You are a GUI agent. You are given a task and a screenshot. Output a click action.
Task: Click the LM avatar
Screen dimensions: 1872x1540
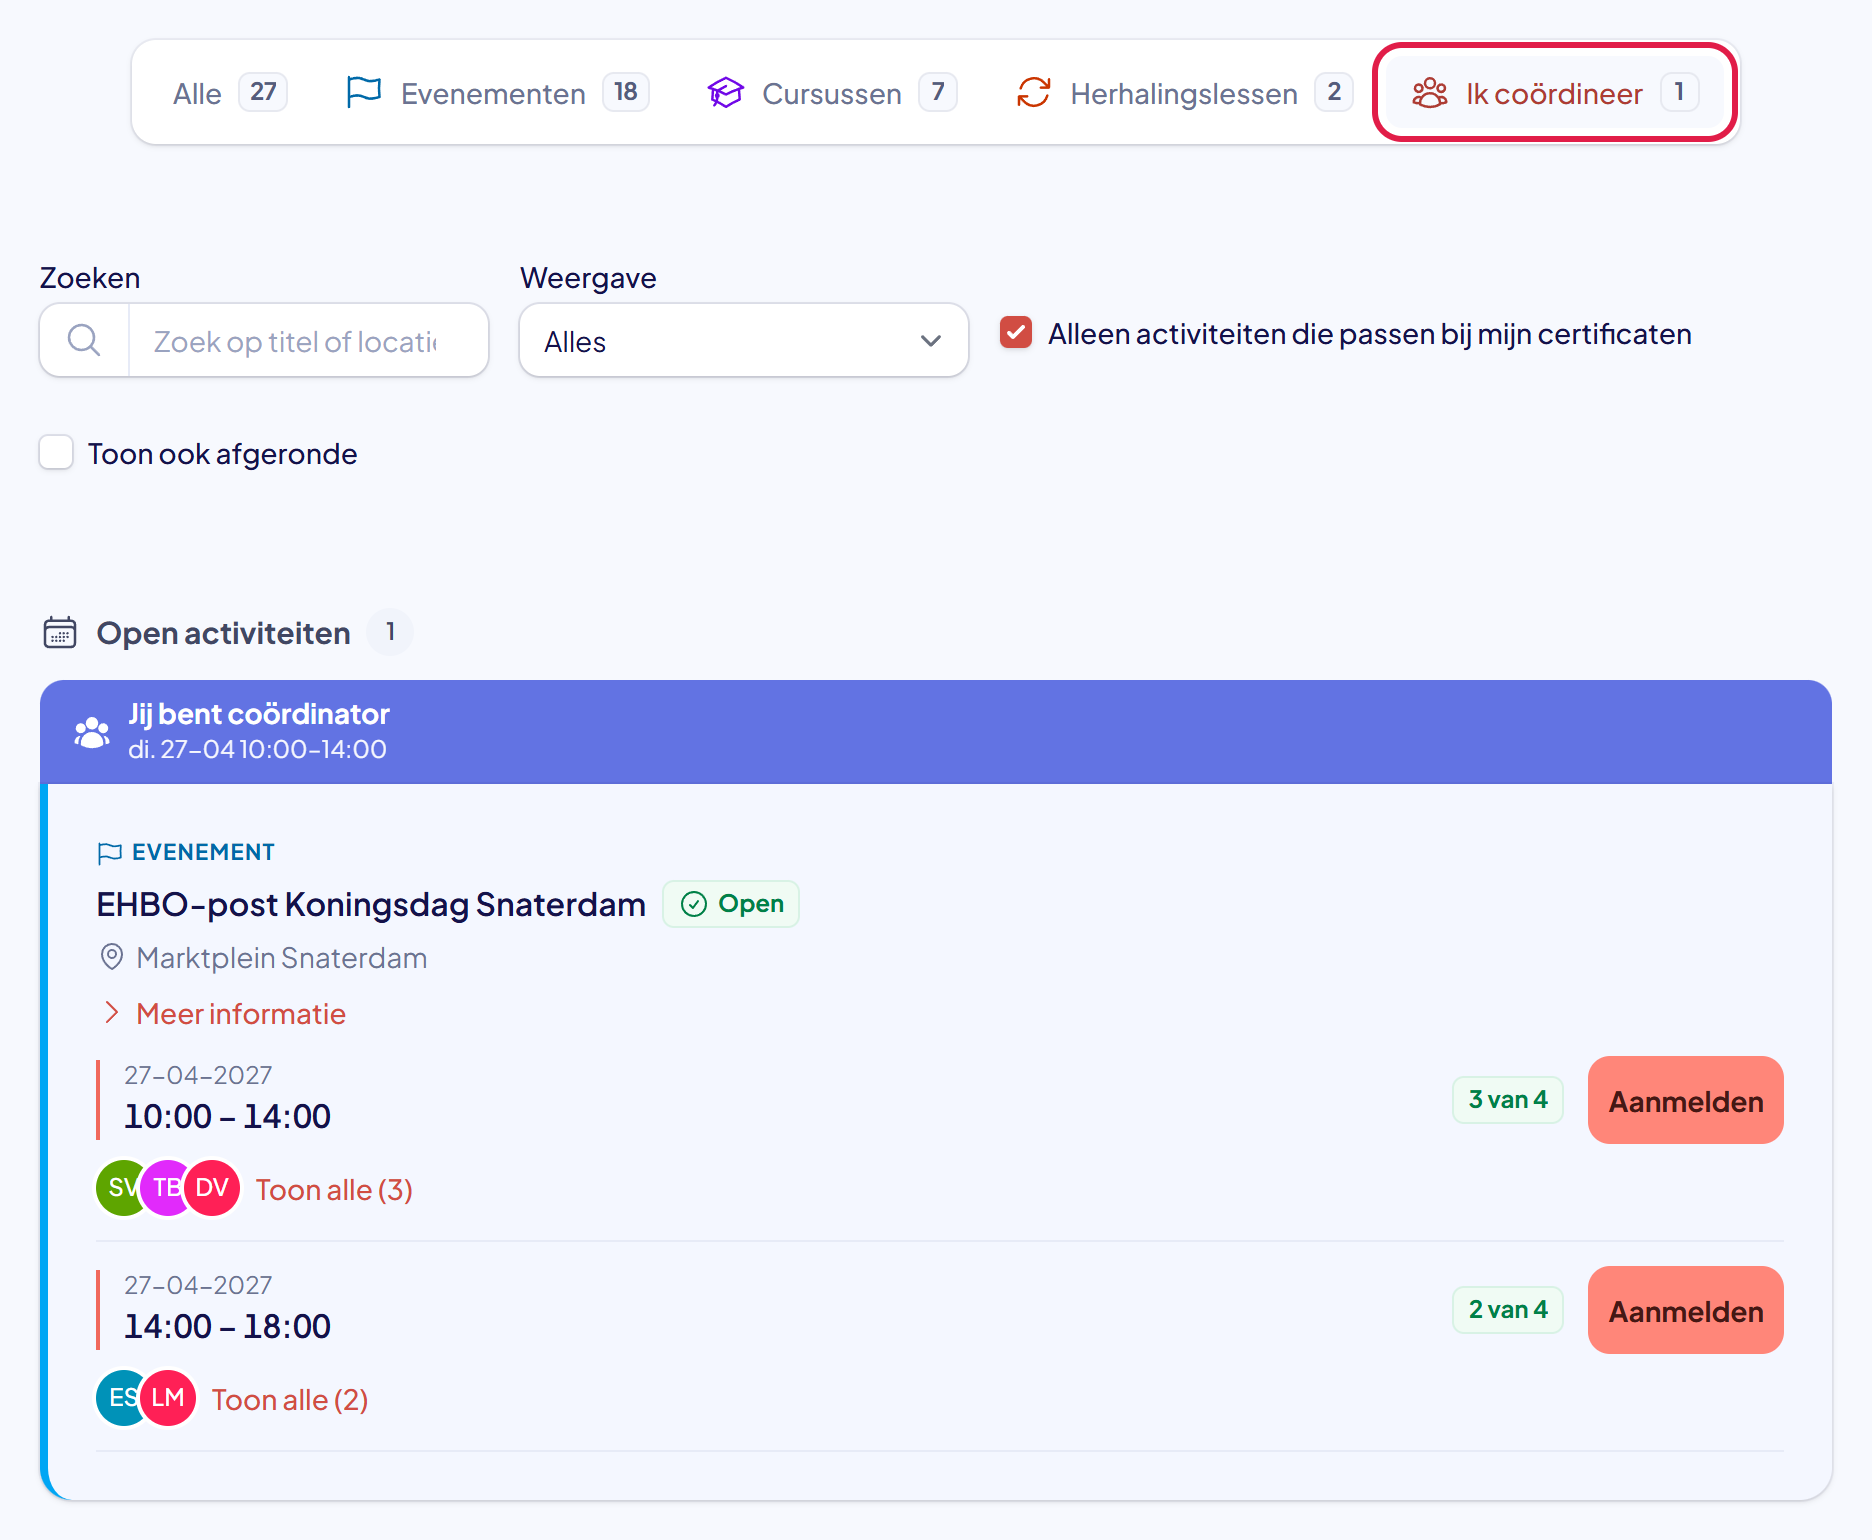click(168, 1398)
